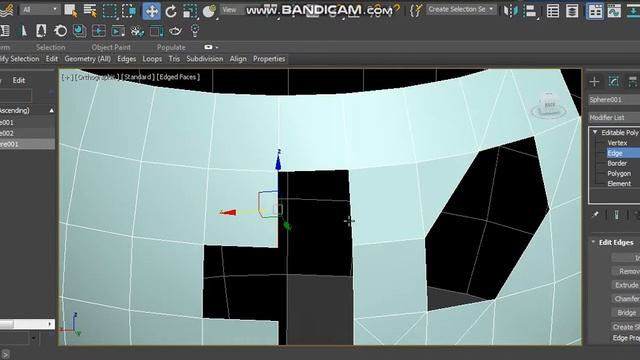Viewport: 640px width, 360px height.
Task: Click the Pin Stack icon
Action: pos(595,215)
